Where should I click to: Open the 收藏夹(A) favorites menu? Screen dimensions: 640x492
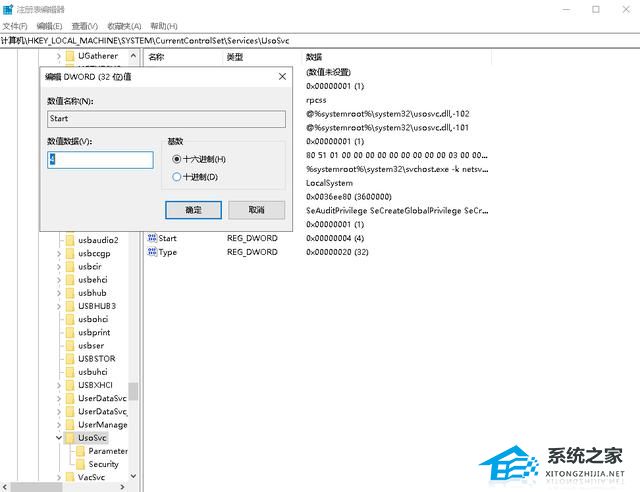pos(124,26)
